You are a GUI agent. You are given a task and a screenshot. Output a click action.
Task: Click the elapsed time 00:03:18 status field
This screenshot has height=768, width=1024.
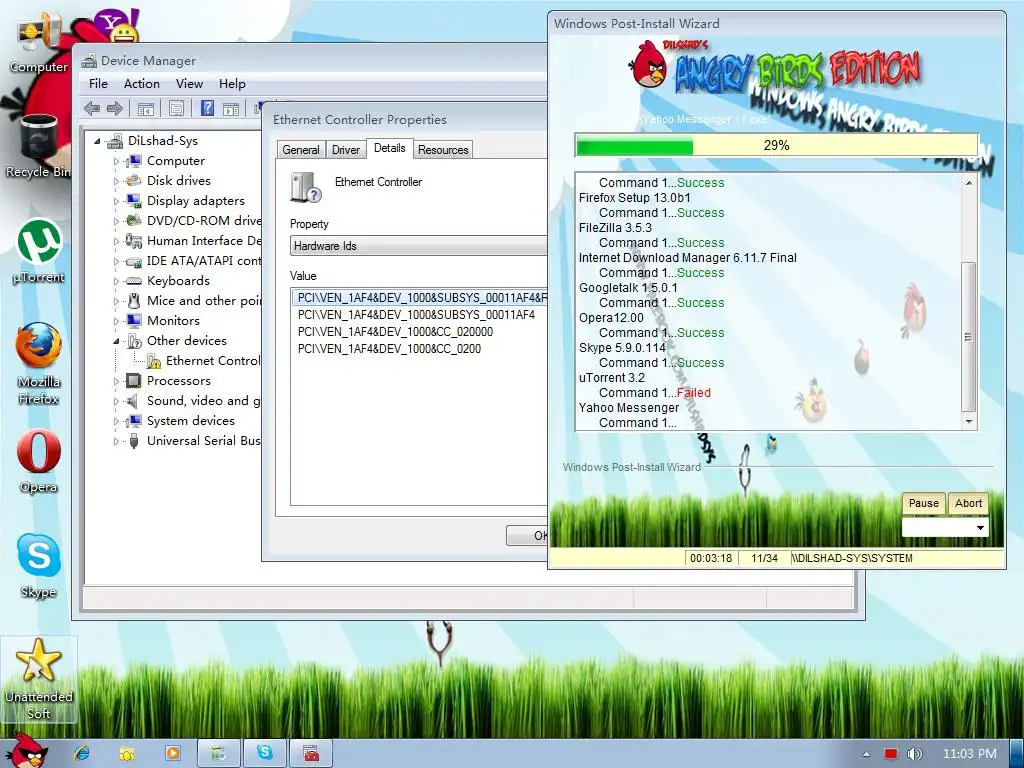[711, 558]
